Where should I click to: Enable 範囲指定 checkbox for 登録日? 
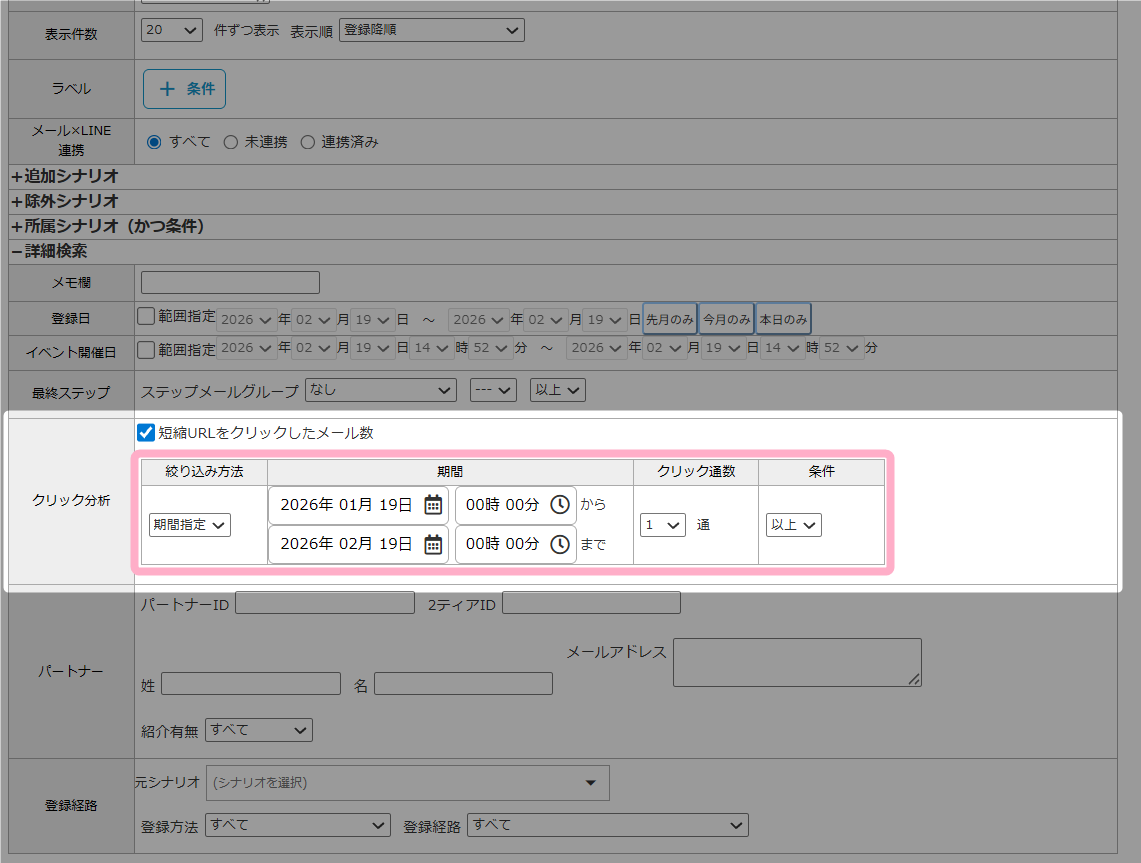[147, 317]
